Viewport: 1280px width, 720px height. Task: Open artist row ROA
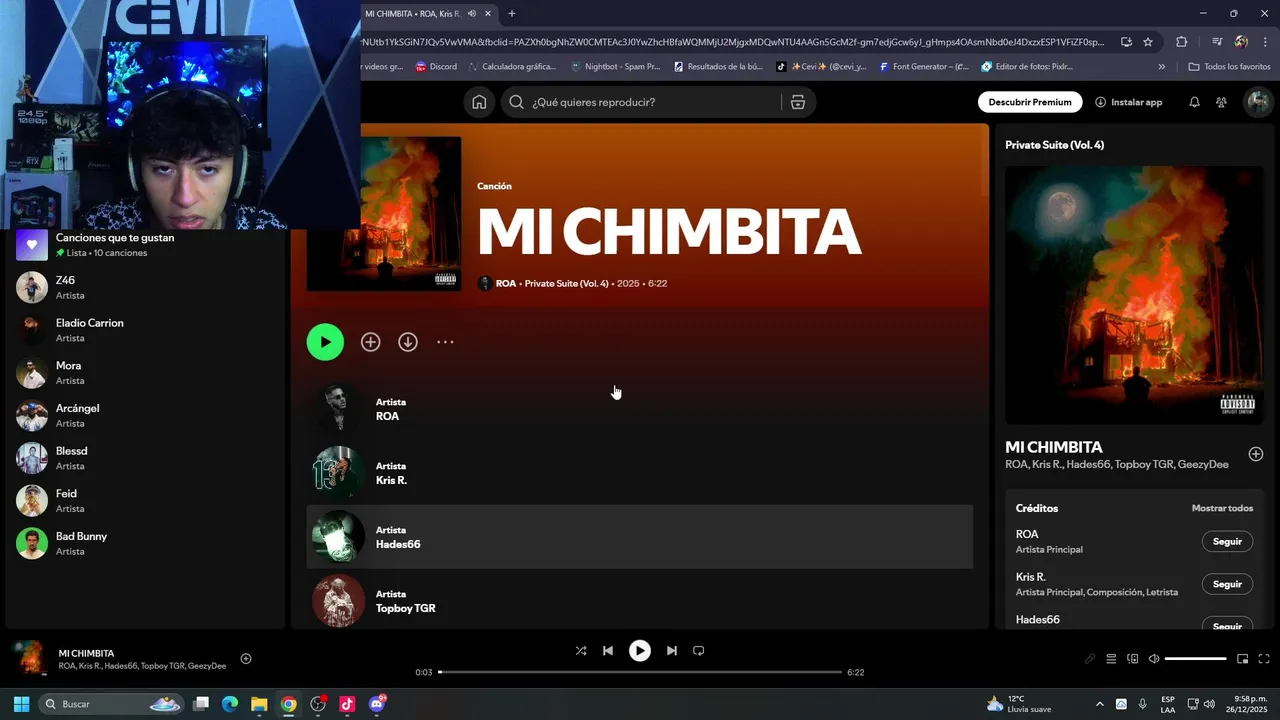640,408
